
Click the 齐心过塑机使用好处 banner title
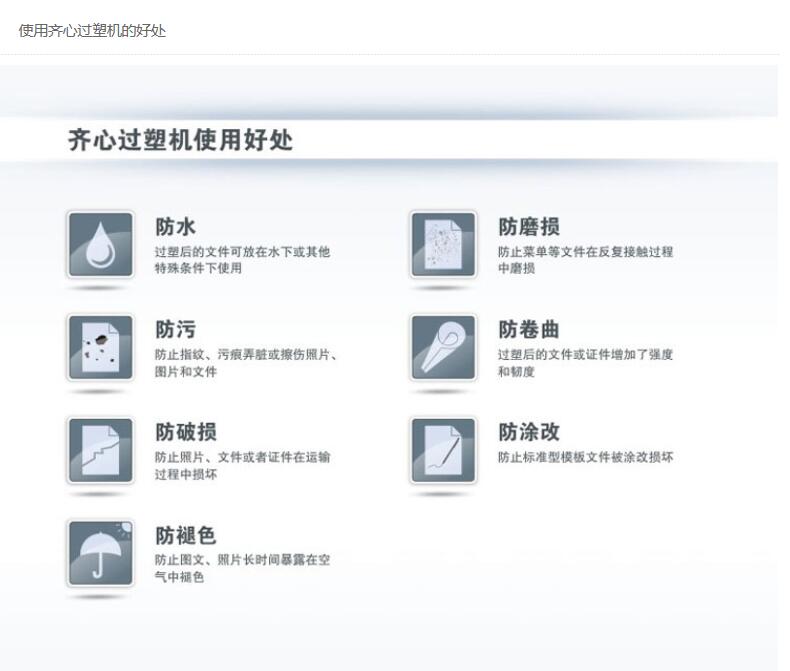pyautogui.click(x=180, y=140)
